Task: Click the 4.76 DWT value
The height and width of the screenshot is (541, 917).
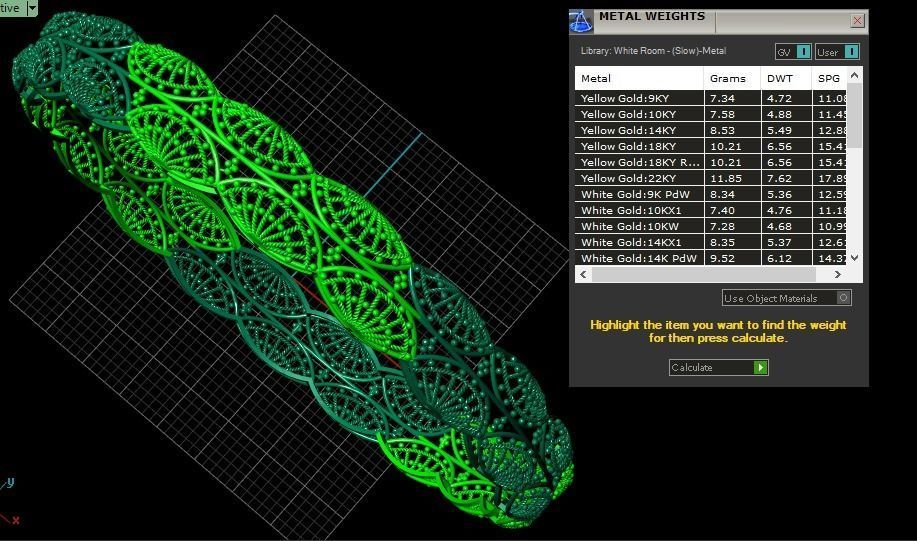Action: point(780,210)
